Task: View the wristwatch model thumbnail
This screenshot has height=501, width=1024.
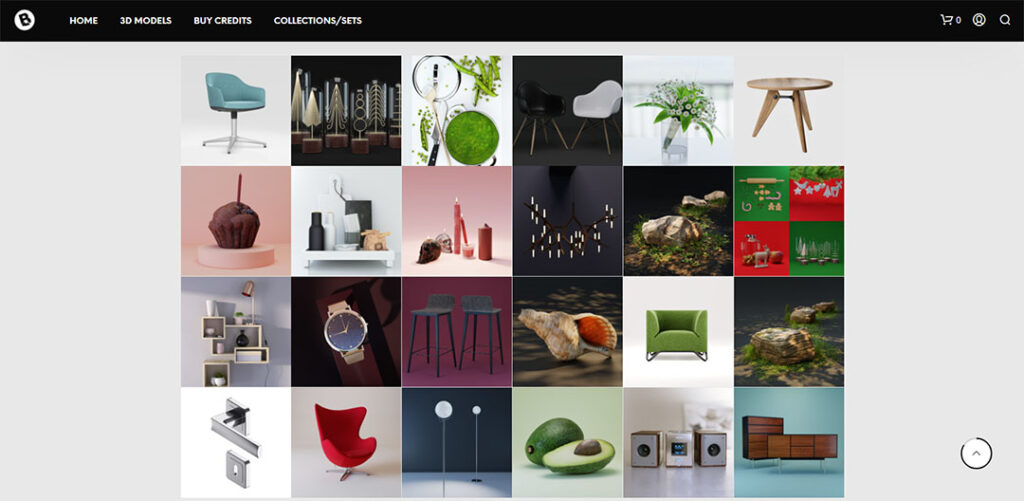Action: click(x=346, y=332)
